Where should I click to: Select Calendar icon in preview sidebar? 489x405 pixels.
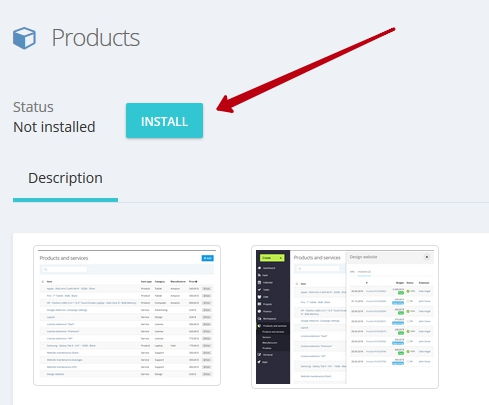pos(260,282)
